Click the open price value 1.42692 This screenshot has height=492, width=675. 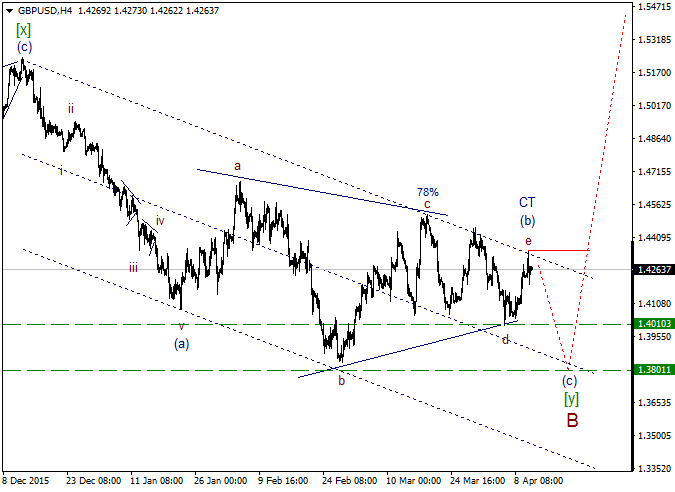(x=95, y=11)
